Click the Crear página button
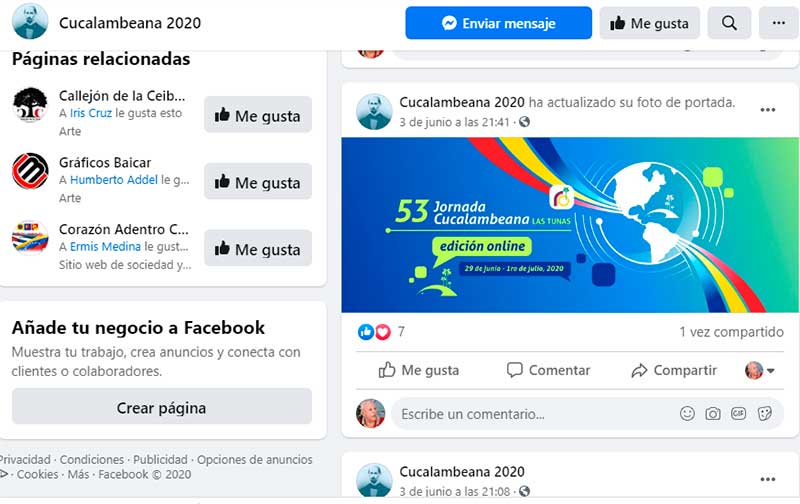This screenshot has height=504, width=800. click(162, 407)
